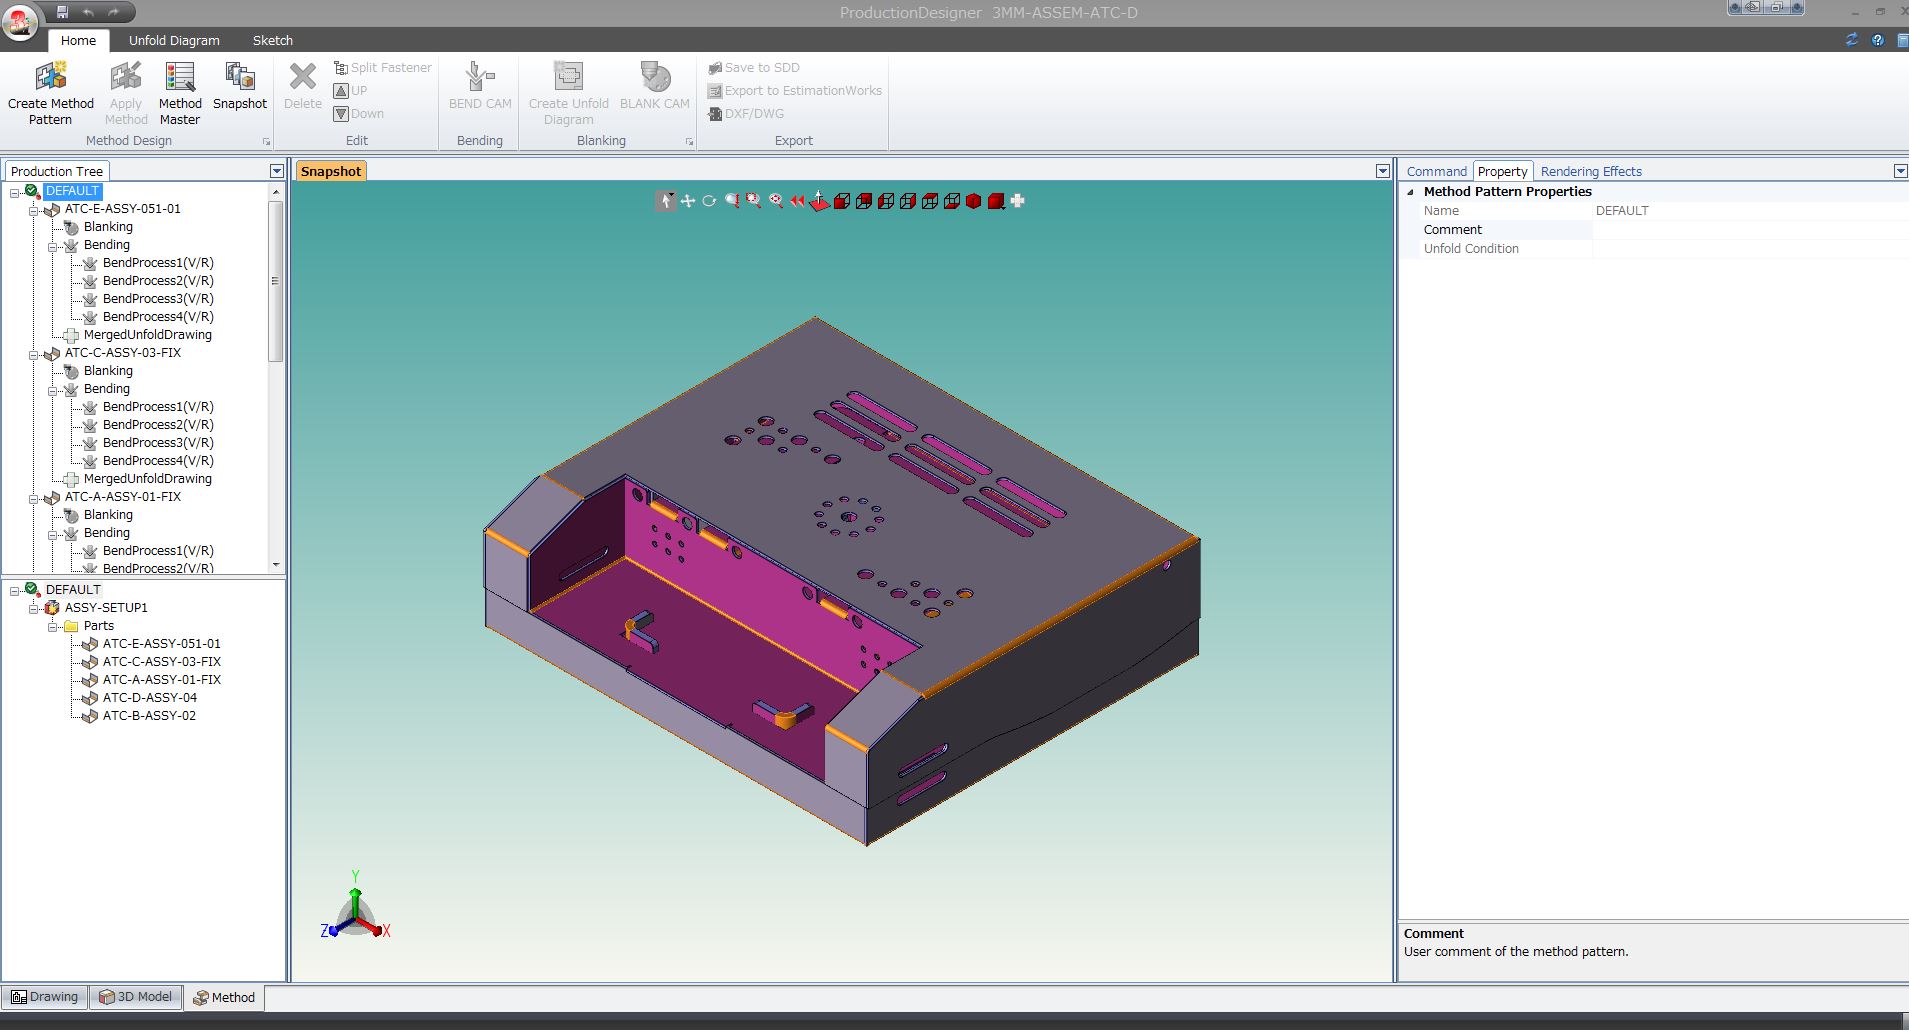Click the zoom-to-fit magnifier icon
1909x1030 pixels.
(x=776, y=201)
